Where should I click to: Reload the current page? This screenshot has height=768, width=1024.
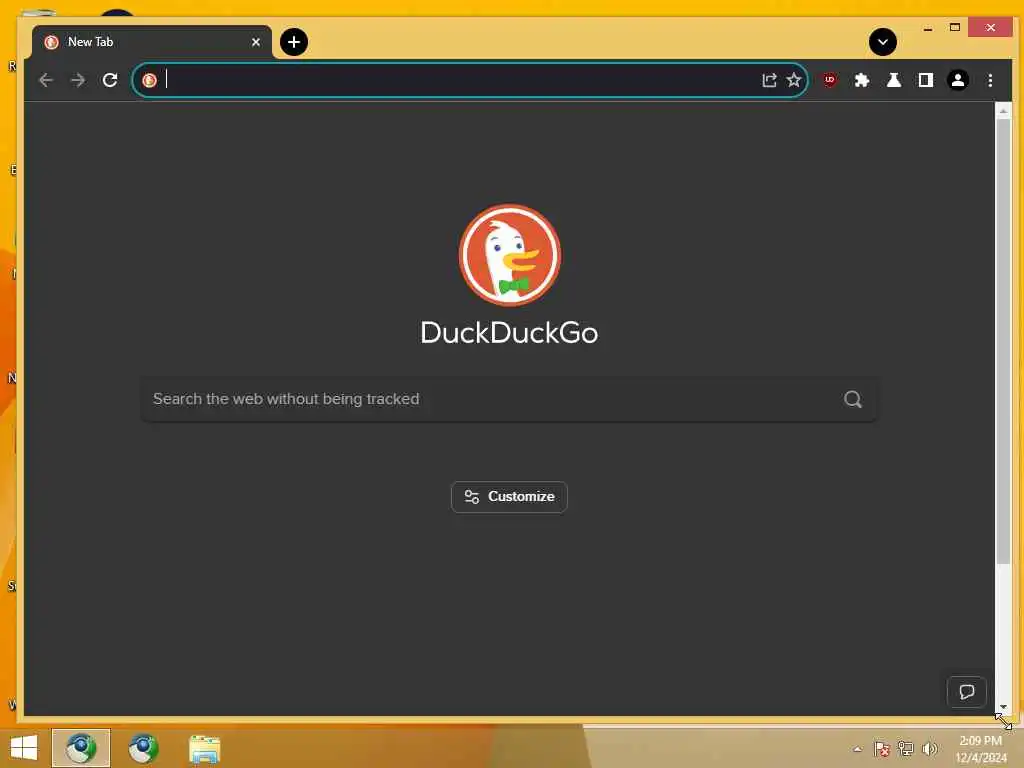coord(110,80)
